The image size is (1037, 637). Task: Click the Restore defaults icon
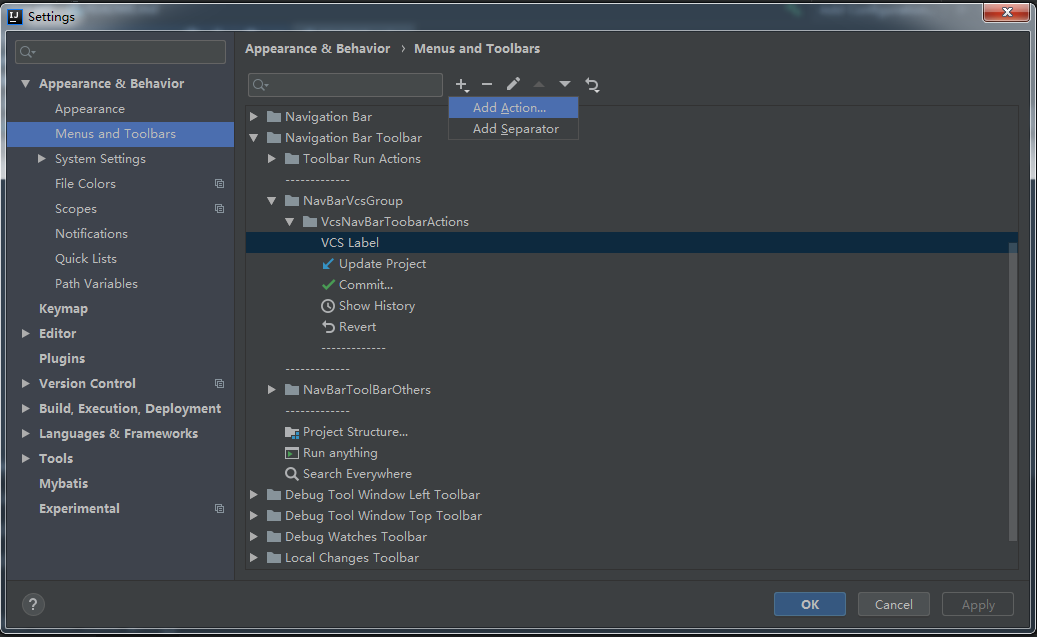(x=592, y=85)
